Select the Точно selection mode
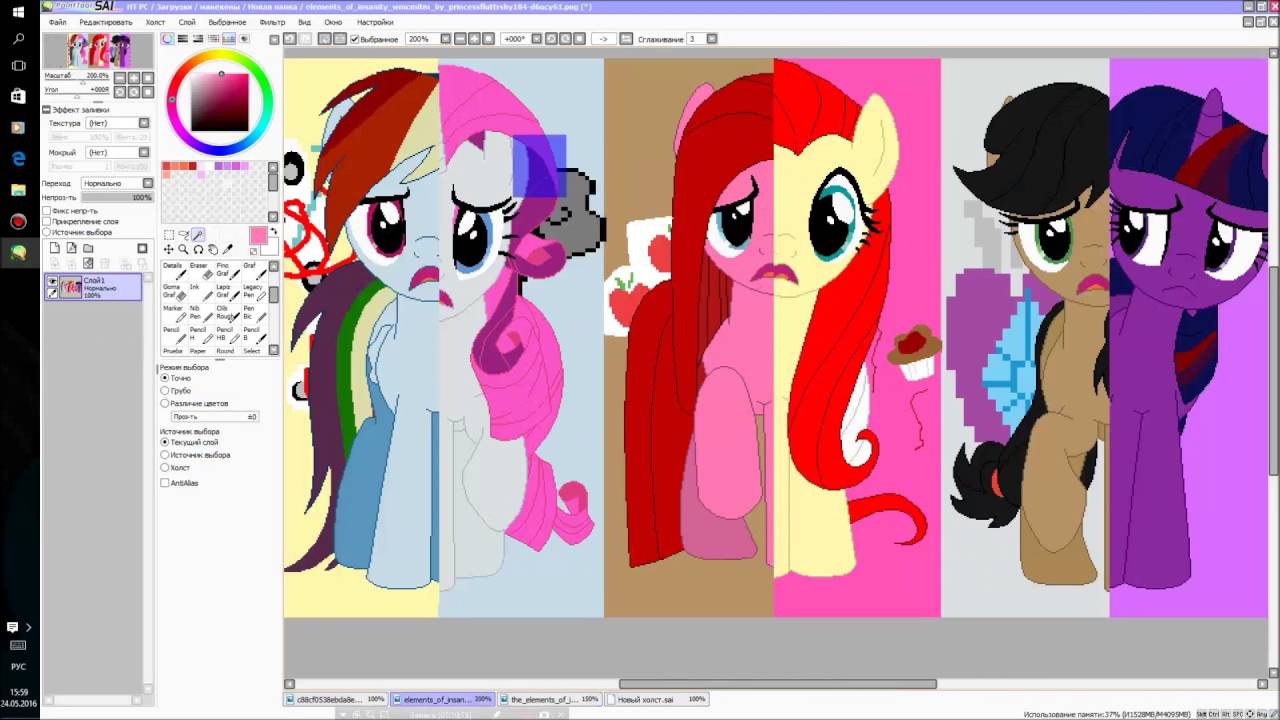Image resolution: width=1280 pixels, height=720 pixels. click(x=165, y=378)
